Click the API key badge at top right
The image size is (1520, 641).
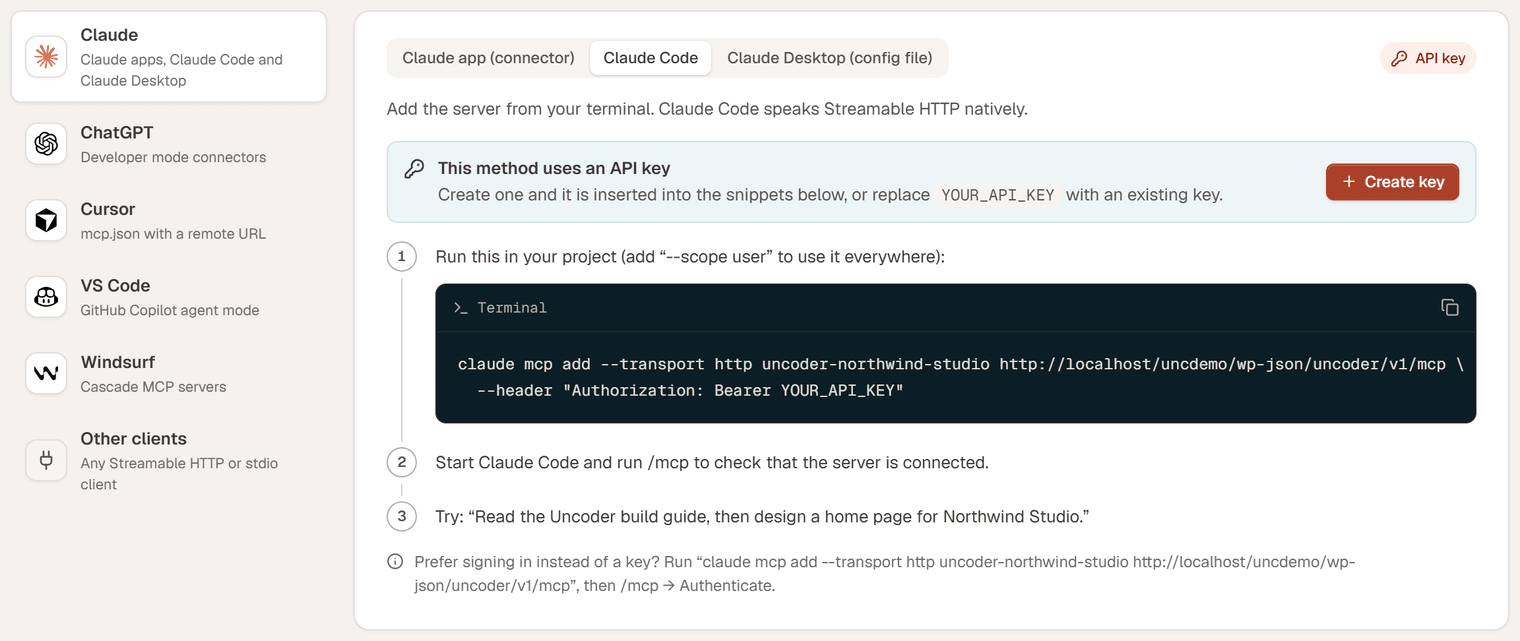(1428, 58)
